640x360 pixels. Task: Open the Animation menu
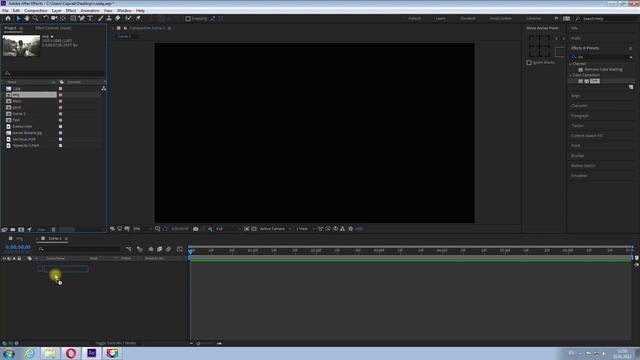pyautogui.click(x=90, y=11)
